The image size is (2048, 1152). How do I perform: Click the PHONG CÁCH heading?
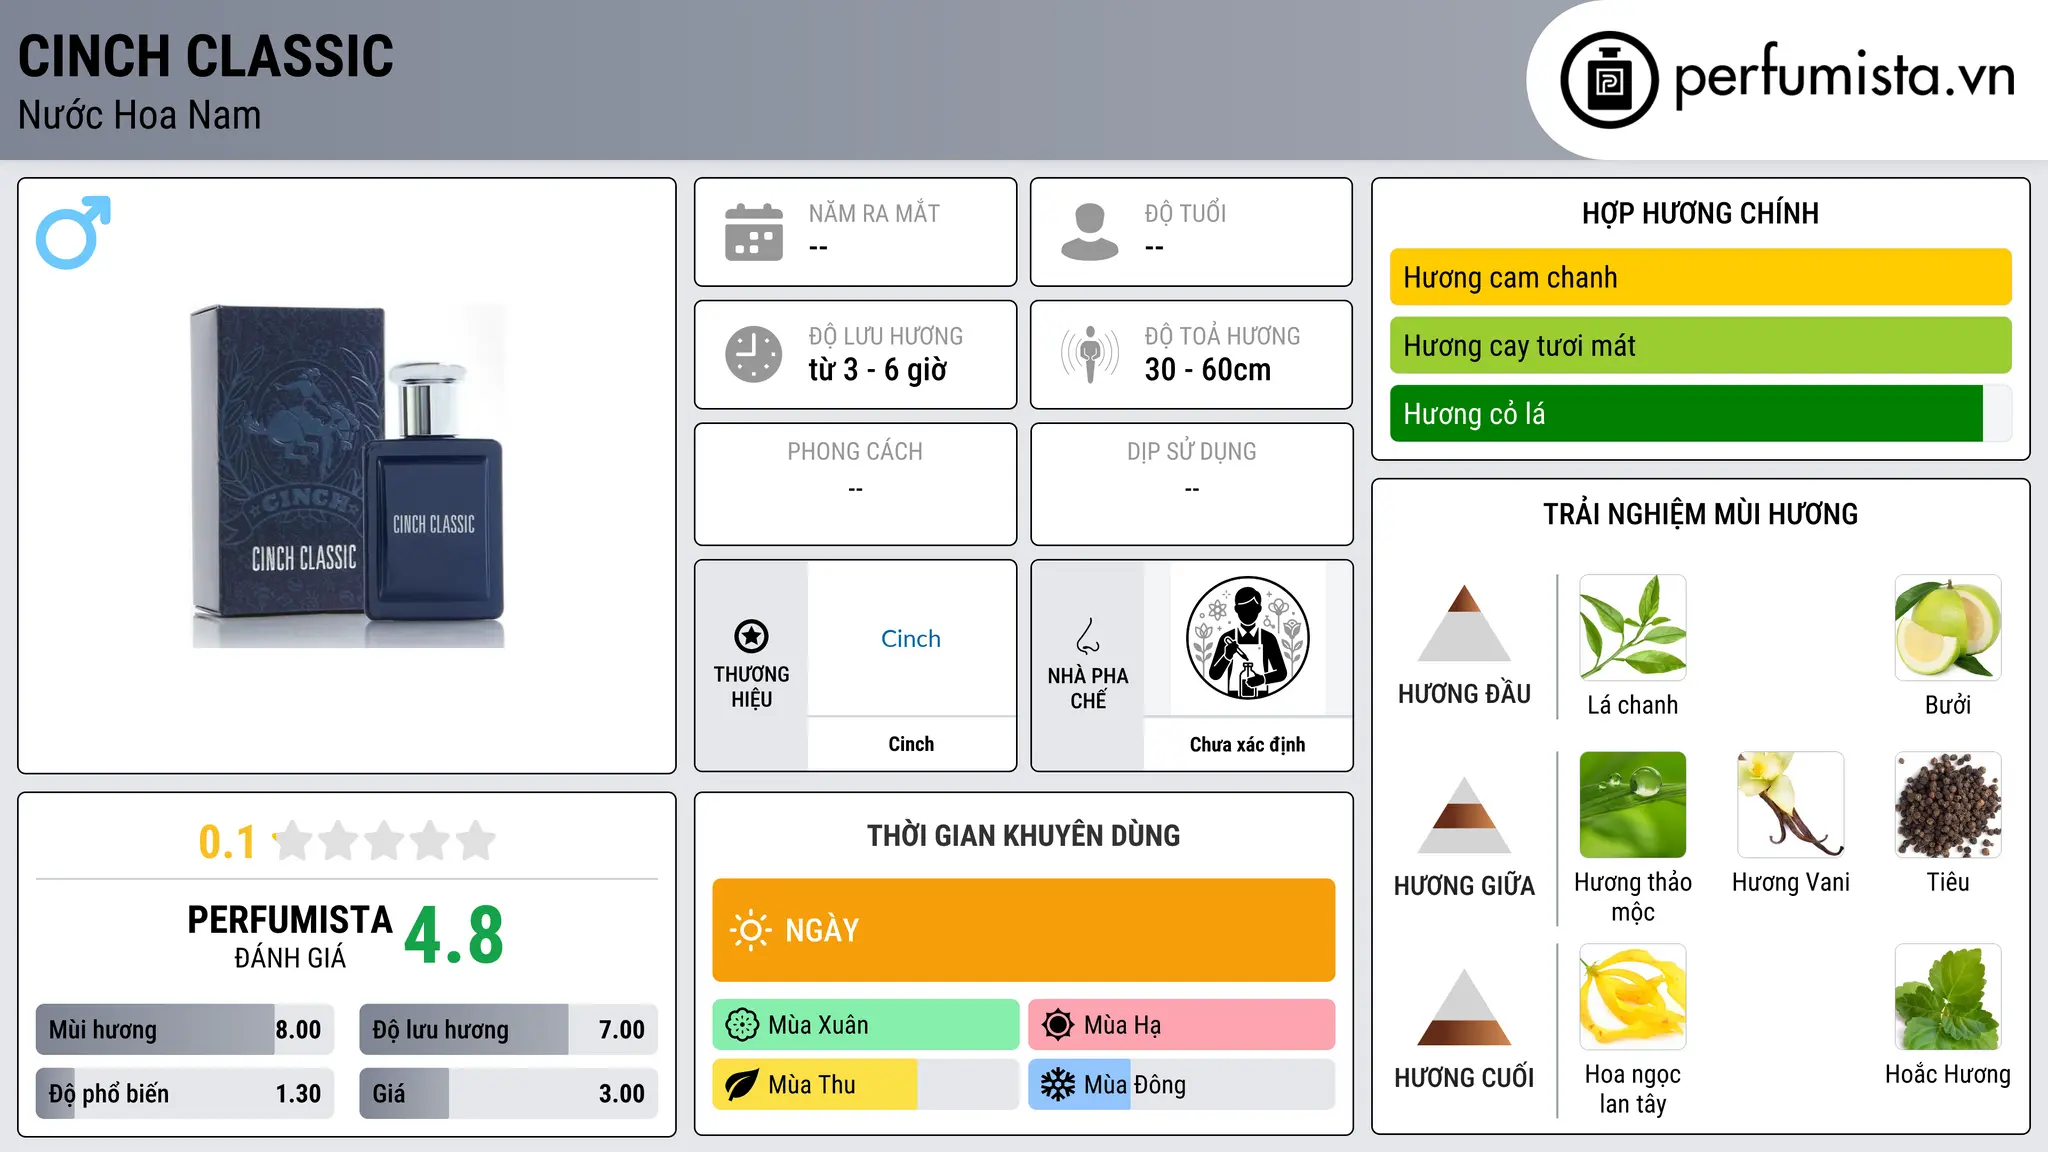[x=855, y=452]
